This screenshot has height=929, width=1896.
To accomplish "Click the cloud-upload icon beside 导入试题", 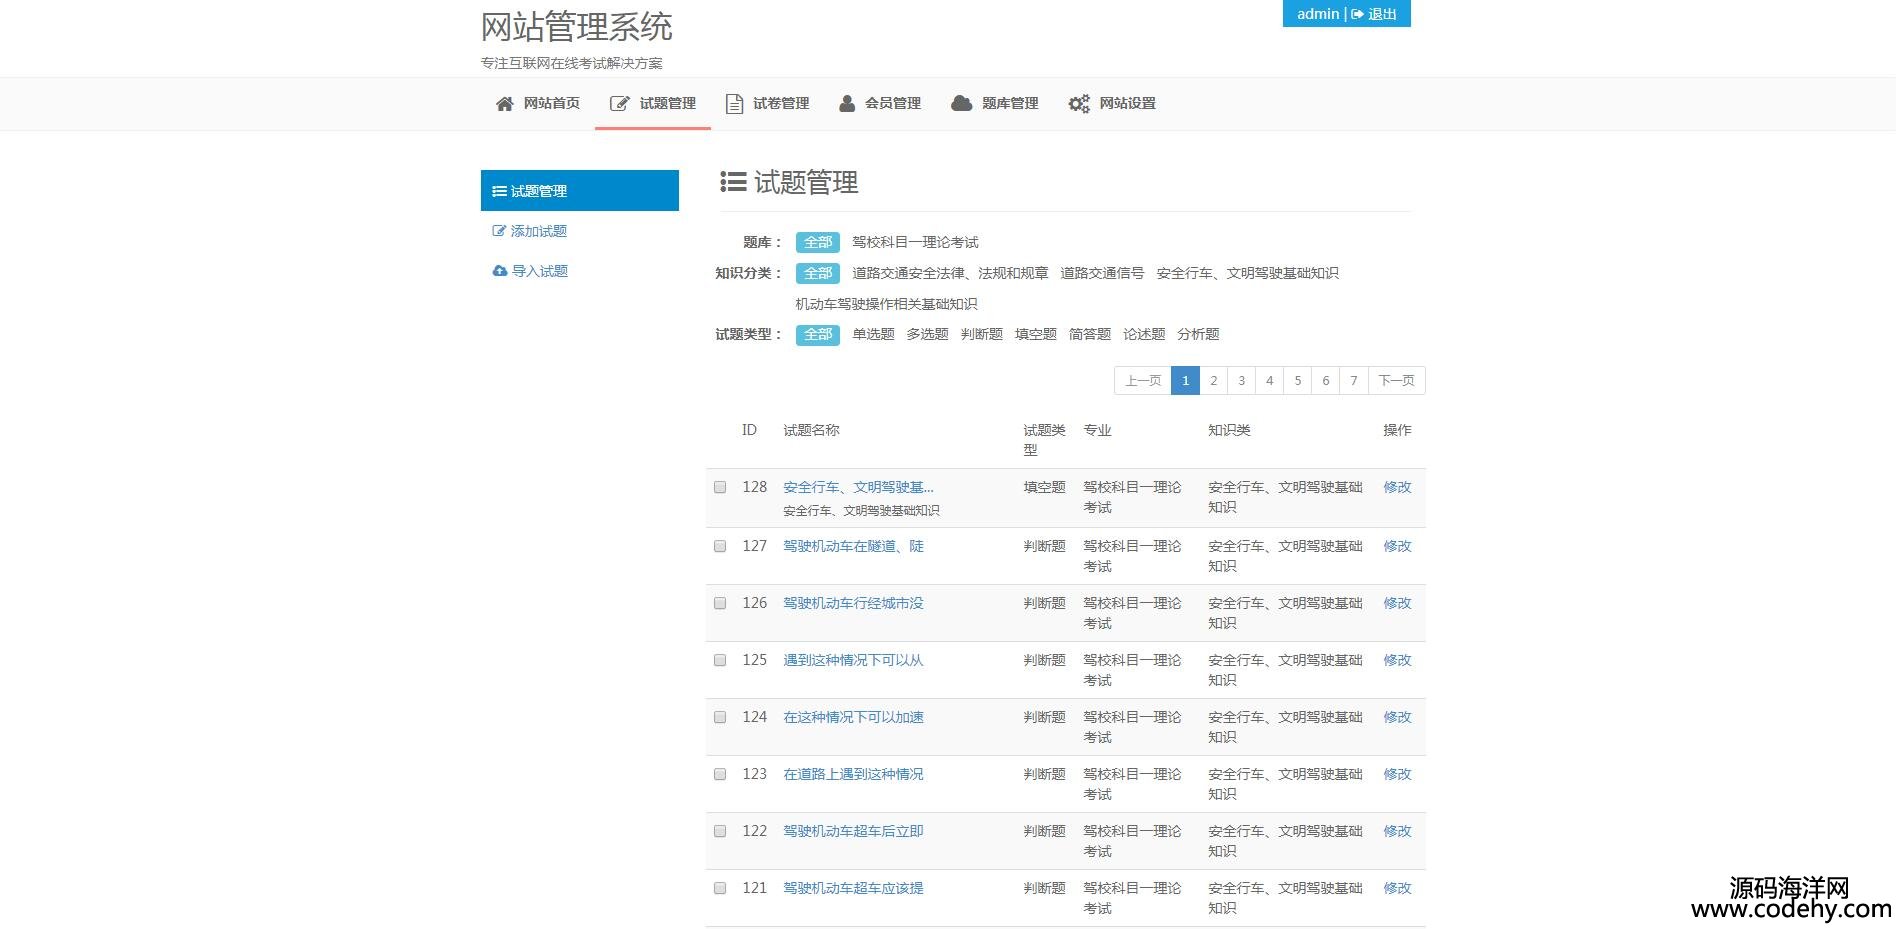I will tap(500, 271).
